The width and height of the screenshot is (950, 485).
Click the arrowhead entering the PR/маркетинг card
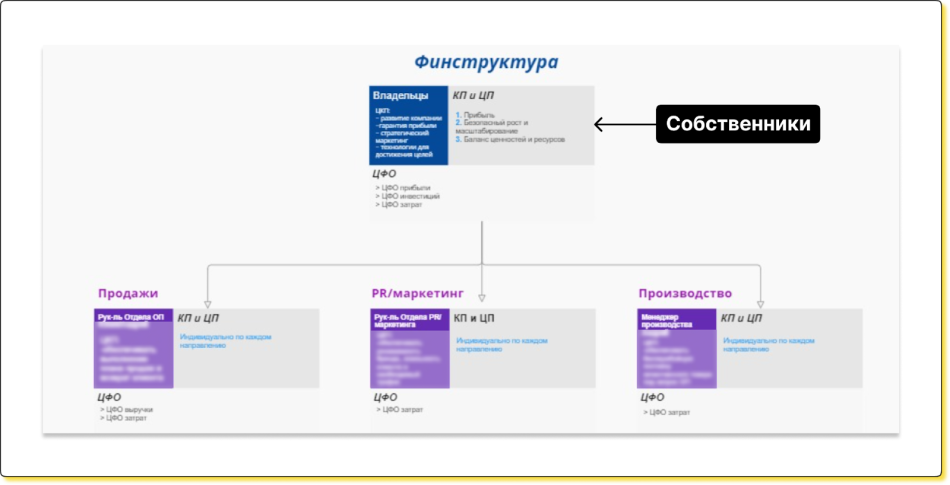pyautogui.click(x=482, y=296)
